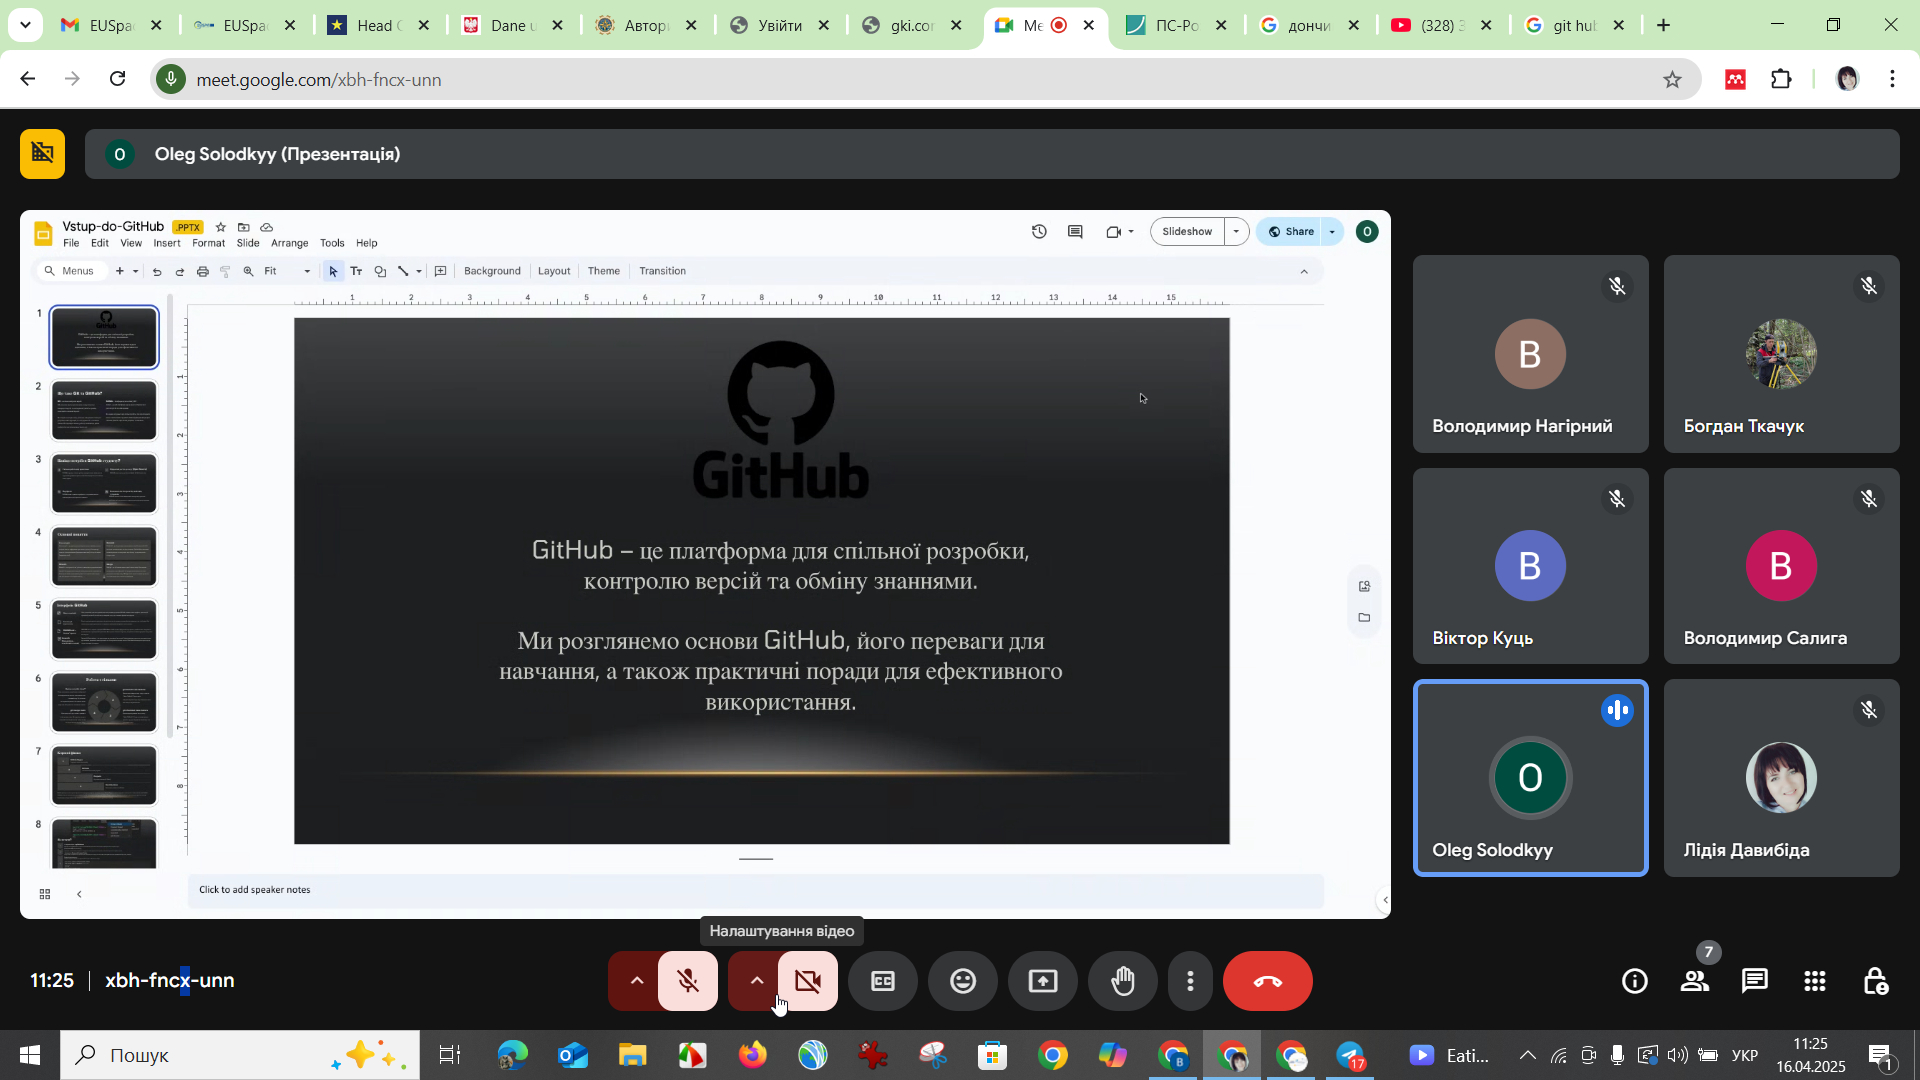This screenshot has height=1080, width=1920.
Task: Click Transition button in Slides toolbar
Action: 662,271
